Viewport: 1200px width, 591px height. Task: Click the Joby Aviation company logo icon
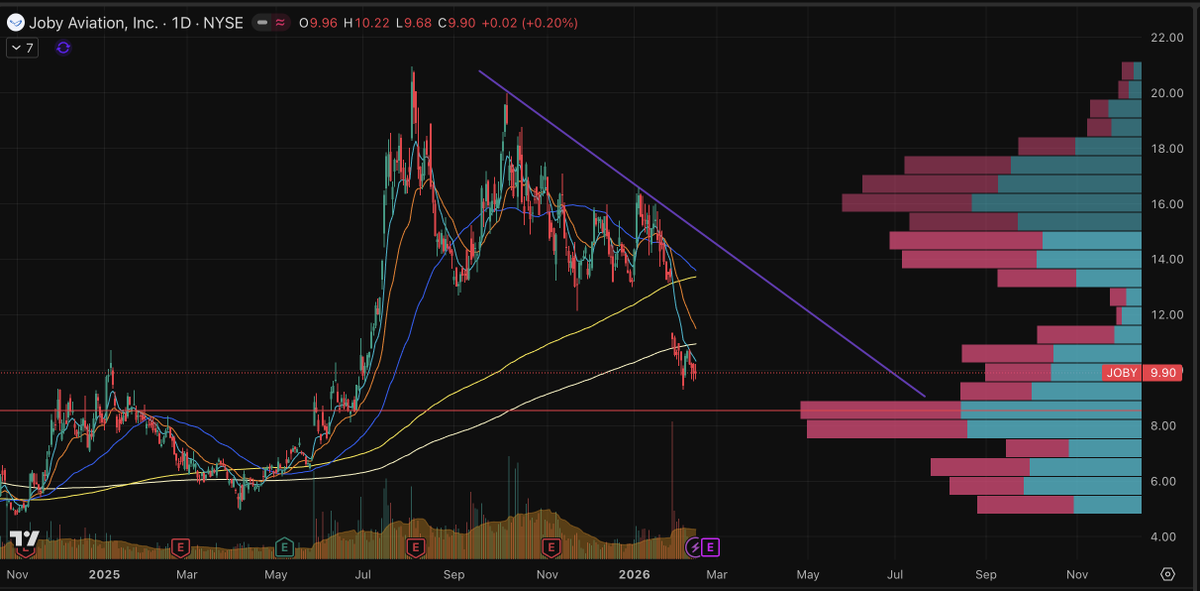click(15, 22)
